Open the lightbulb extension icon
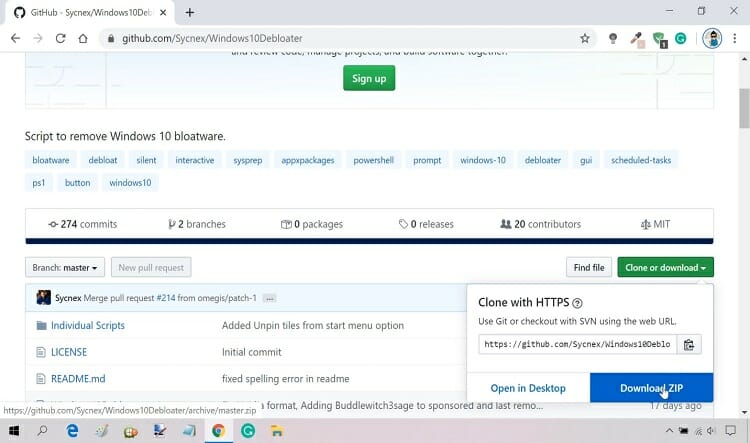 pyautogui.click(x=613, y=38)
